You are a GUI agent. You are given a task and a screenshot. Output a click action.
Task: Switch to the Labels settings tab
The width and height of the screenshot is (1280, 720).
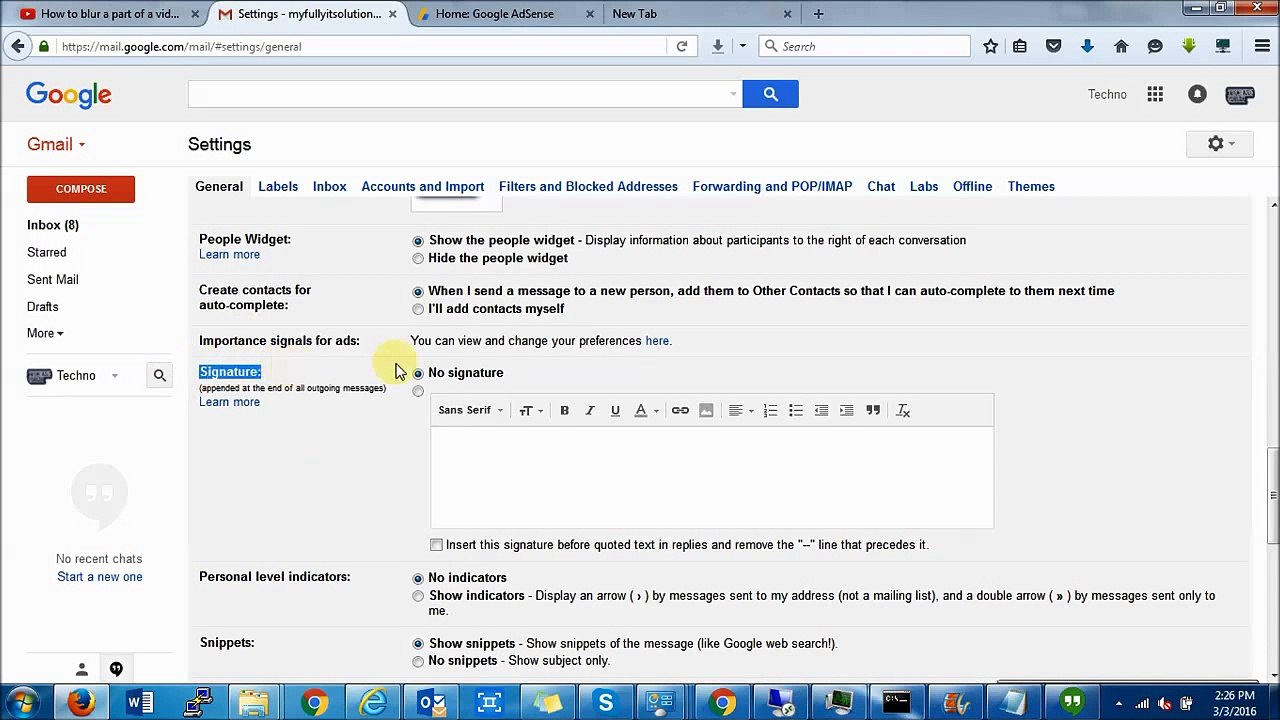coord(278,186)
